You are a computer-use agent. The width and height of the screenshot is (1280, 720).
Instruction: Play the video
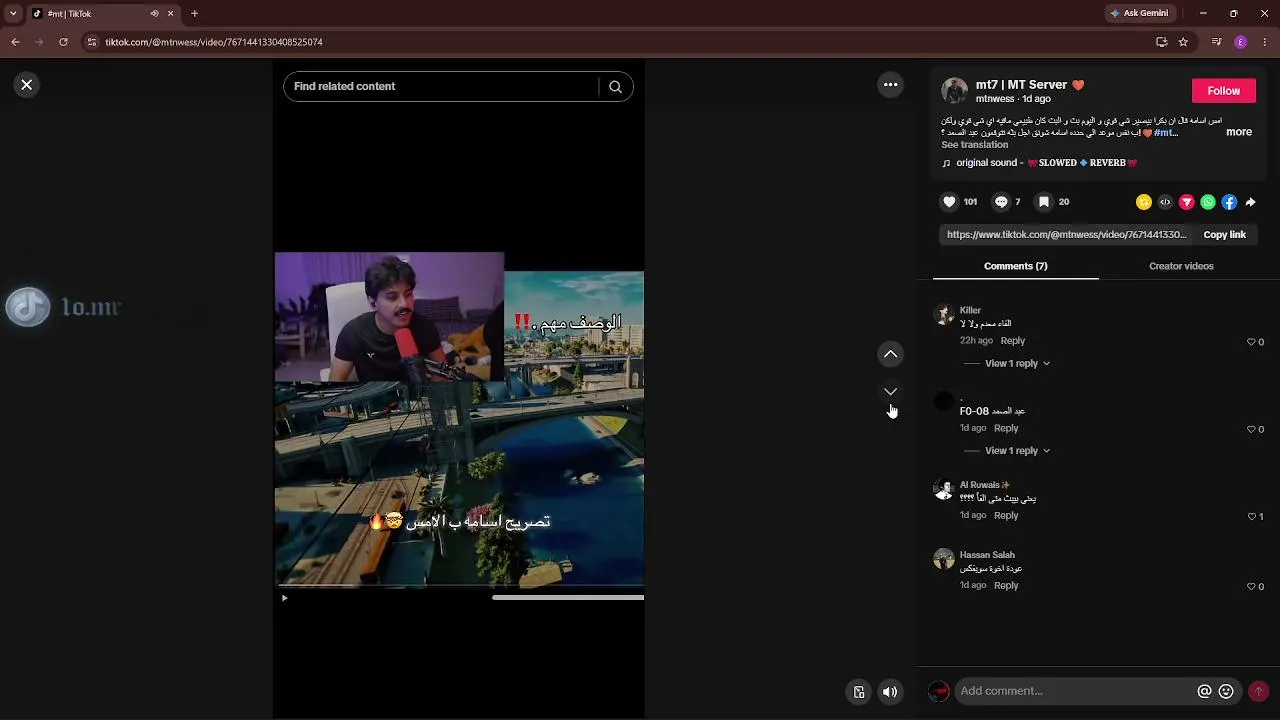point(284,598)
